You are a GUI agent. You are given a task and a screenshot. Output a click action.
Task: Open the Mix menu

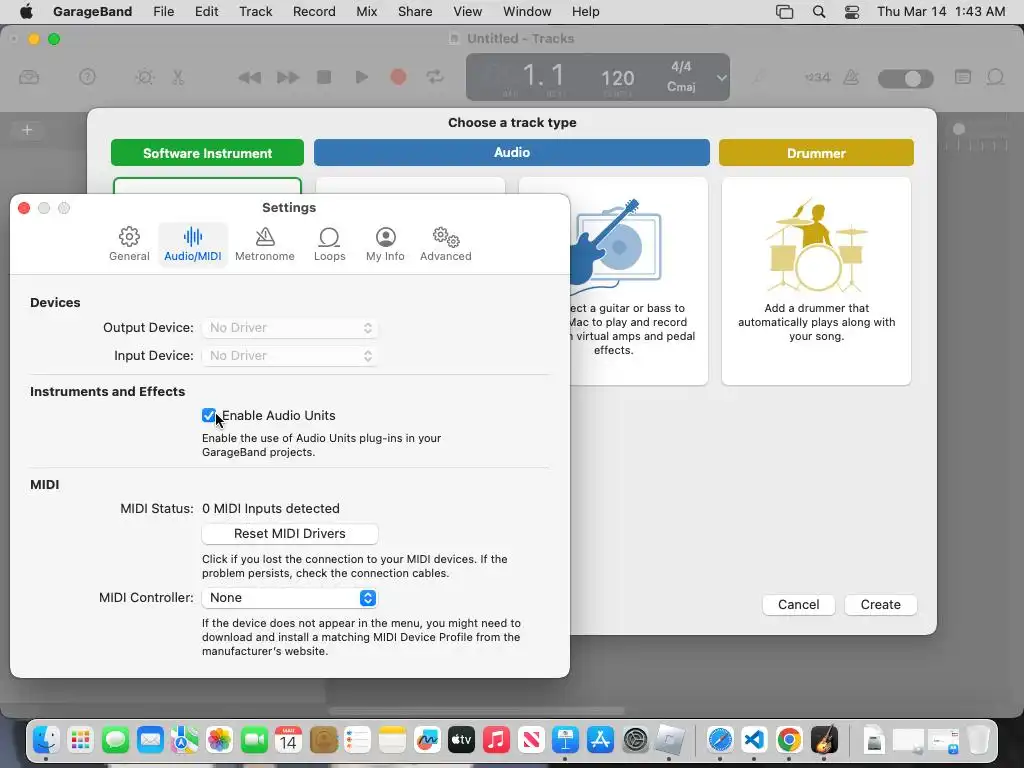(x=366, y=12)
